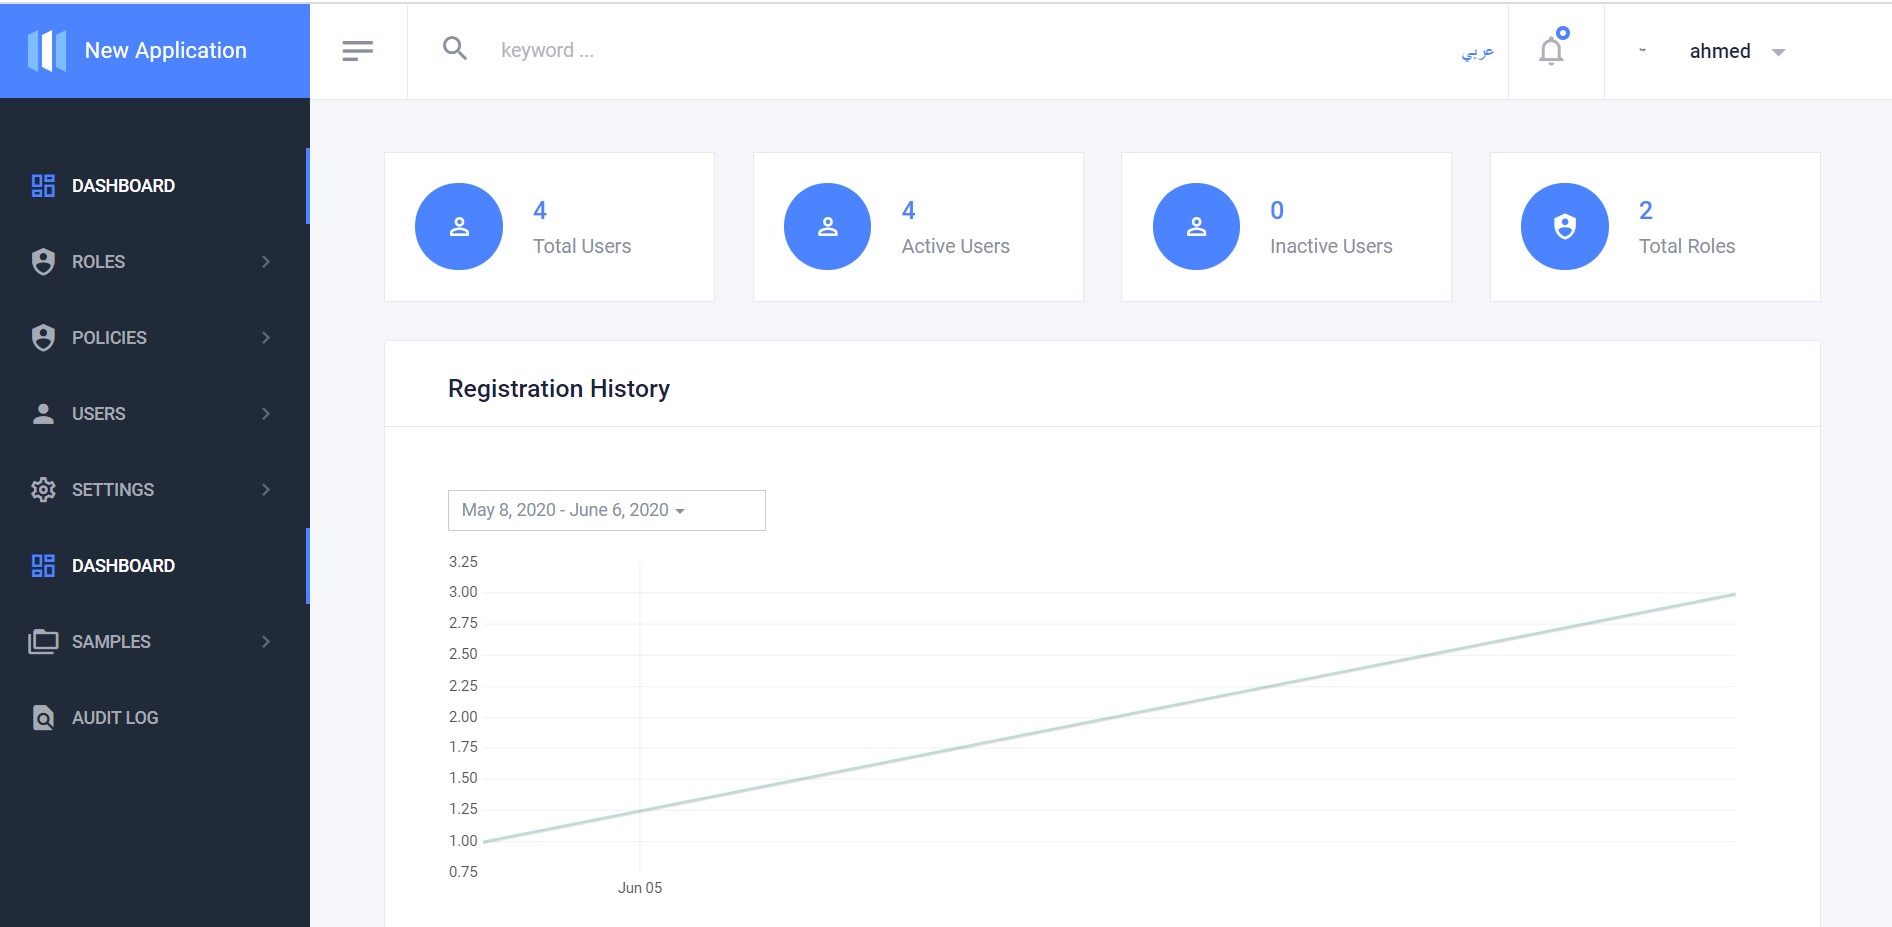The height and width of the screenshot is (927, 1892).
Task: Click the Inactive Users count 0
Action: pyautogui.click(x=1277, y=210)
